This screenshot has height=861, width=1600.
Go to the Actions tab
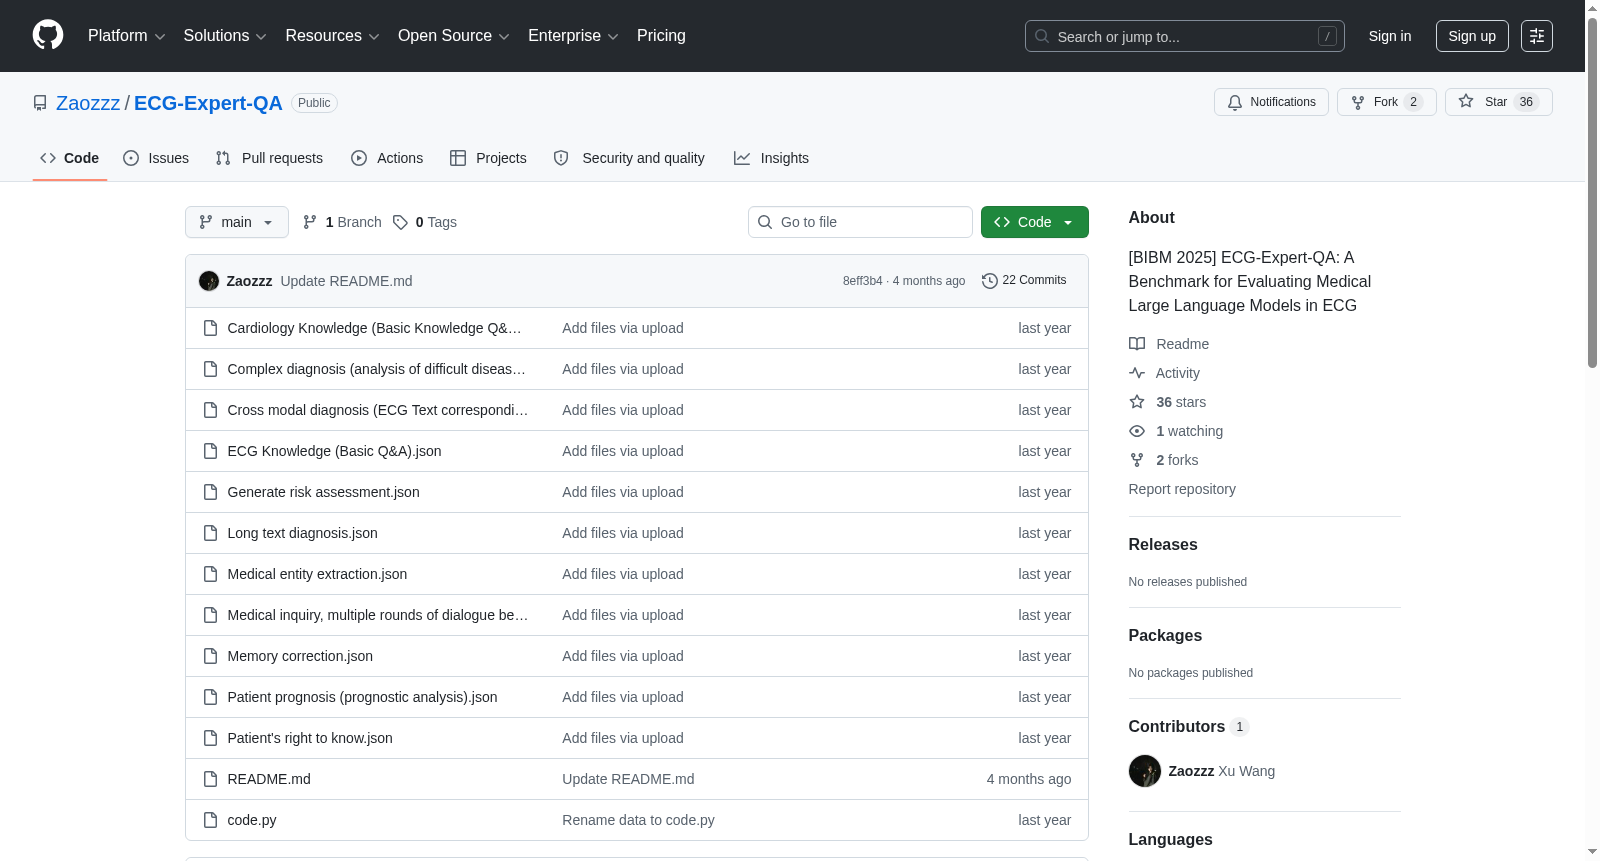coord(387,158)
